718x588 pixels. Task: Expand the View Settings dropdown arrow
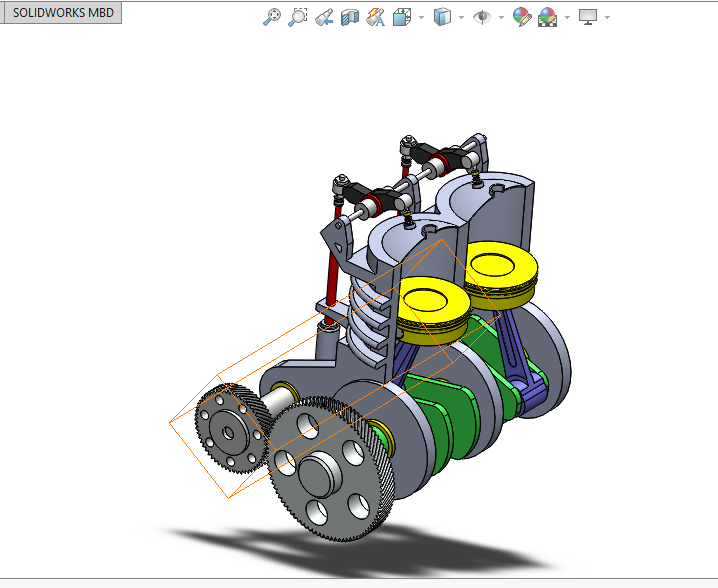point(607,18)
